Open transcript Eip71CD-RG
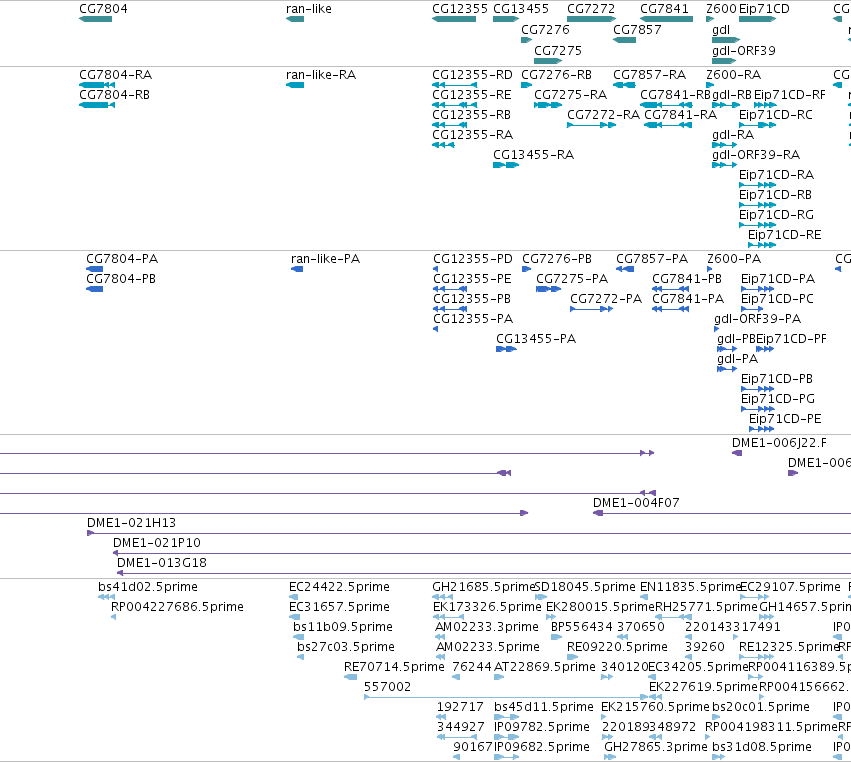The image size is (851, 762). (776, 214)
